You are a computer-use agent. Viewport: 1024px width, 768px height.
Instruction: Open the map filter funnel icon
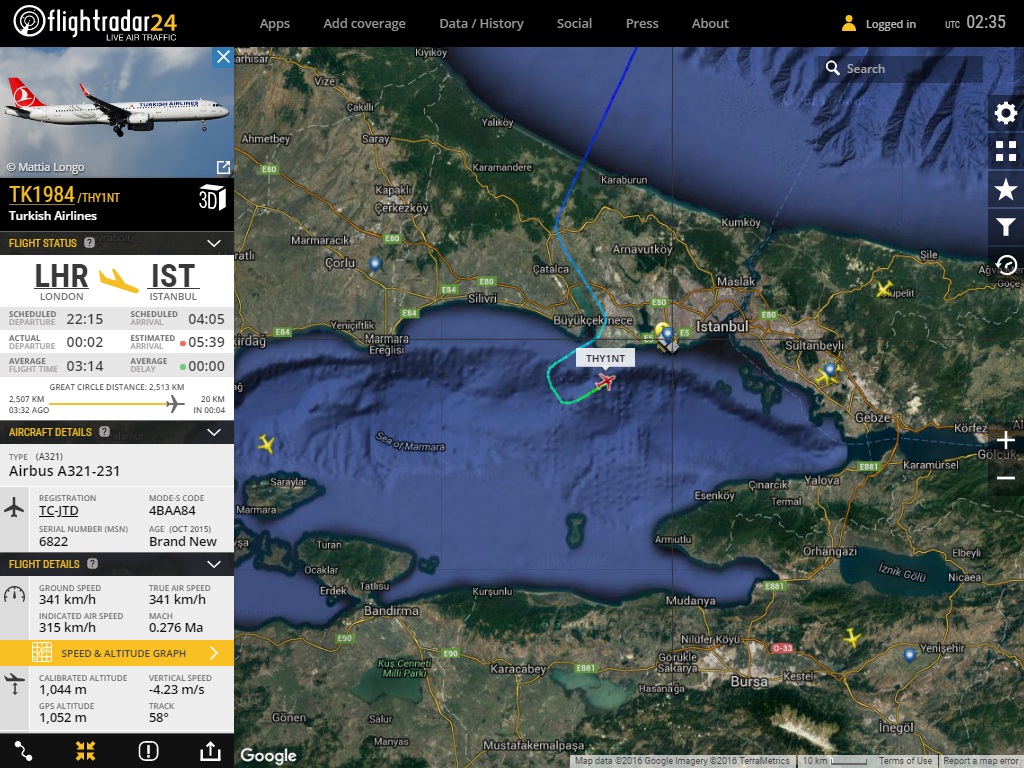pos(1005,227)
